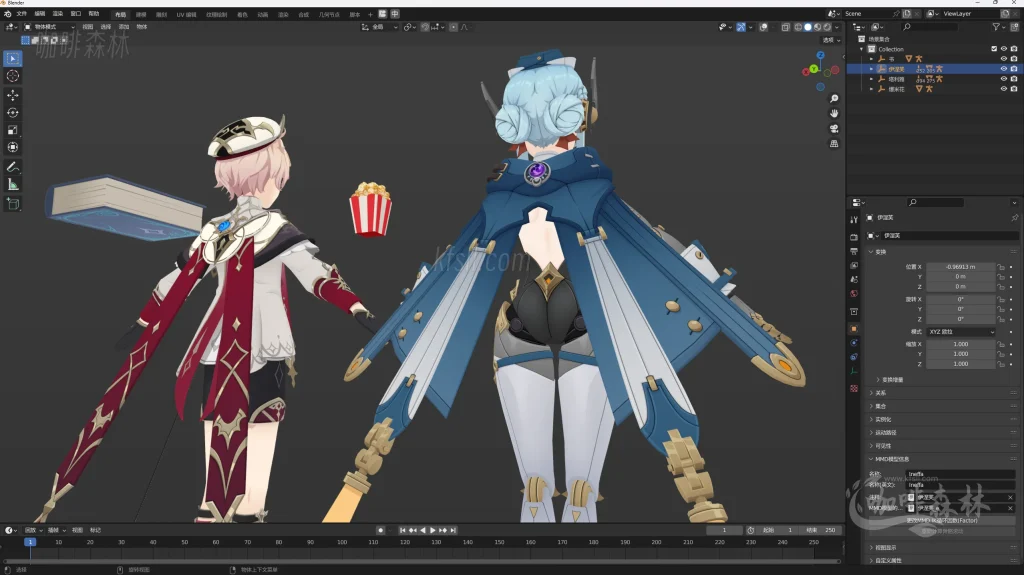Enable material preview shading mode
Viewport: 1024px width, 575px height.
[x=818, y=27]
